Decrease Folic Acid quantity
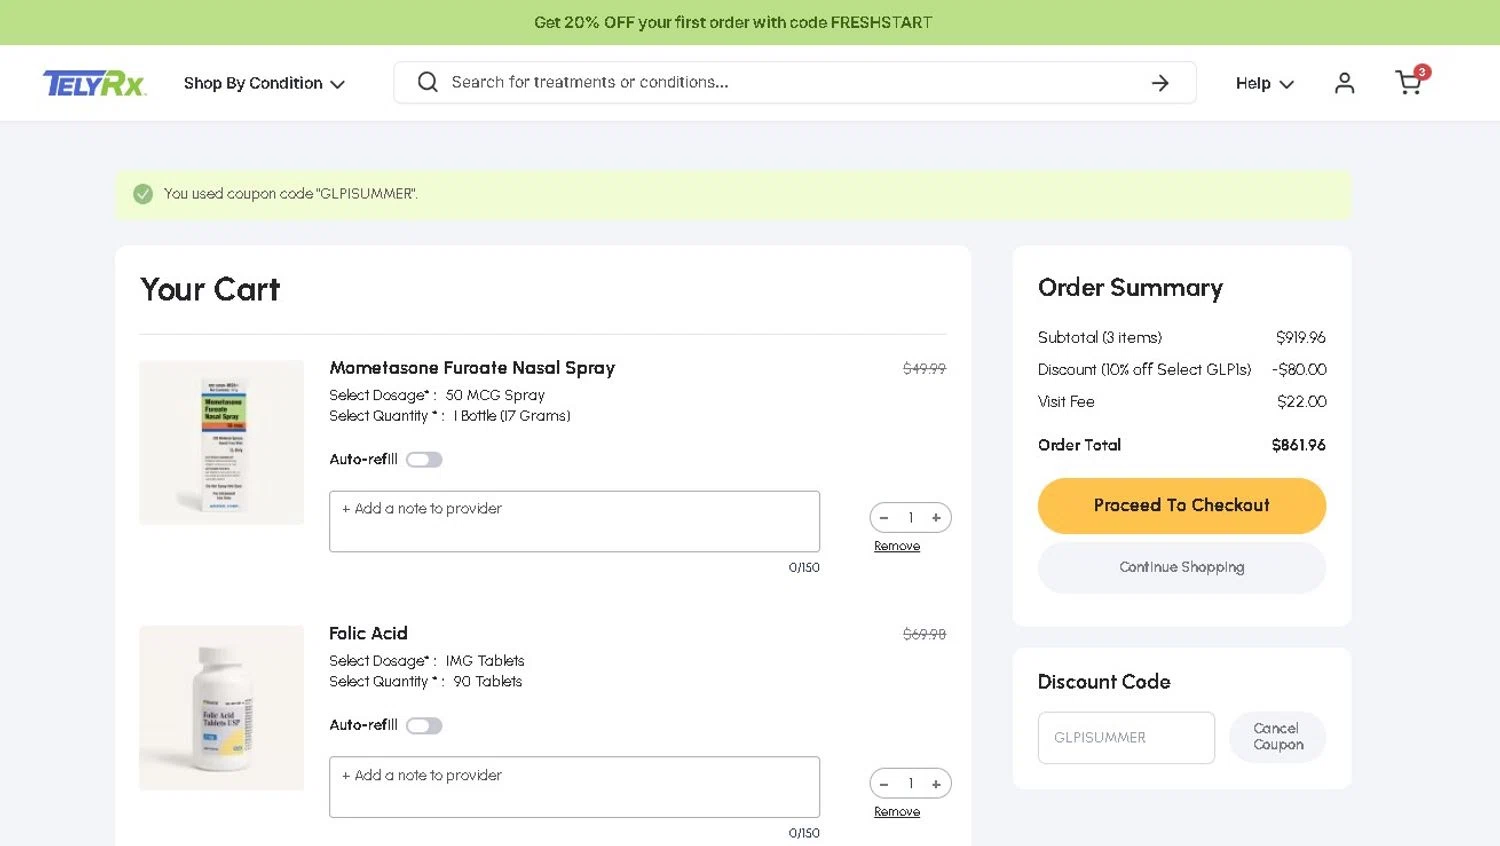This screenshot has width=1500, height=846. 884,784
